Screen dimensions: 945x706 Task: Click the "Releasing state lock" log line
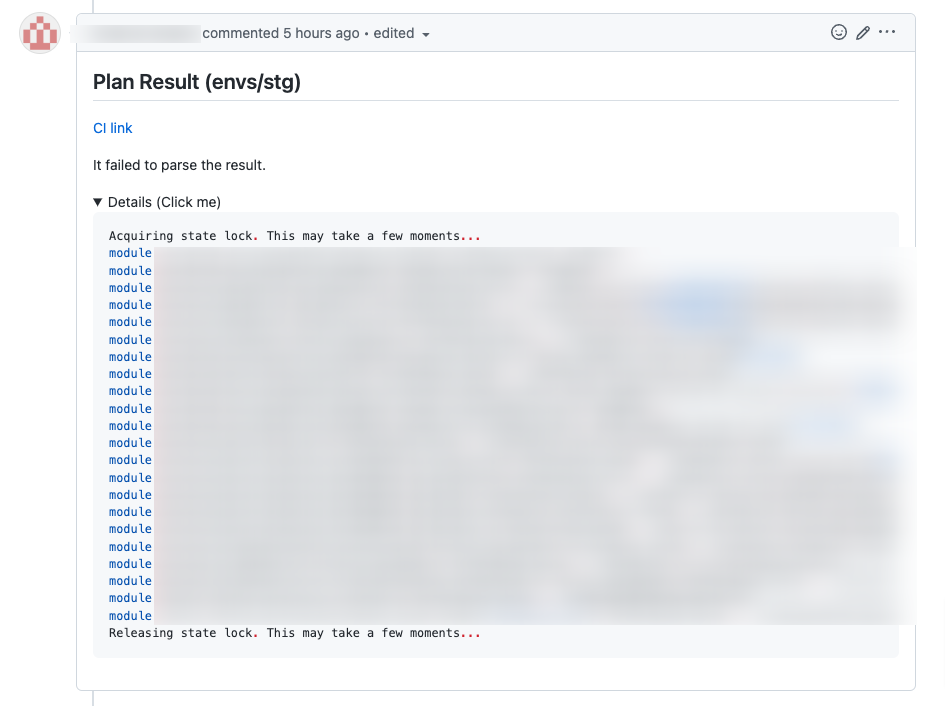pos(295,632)
